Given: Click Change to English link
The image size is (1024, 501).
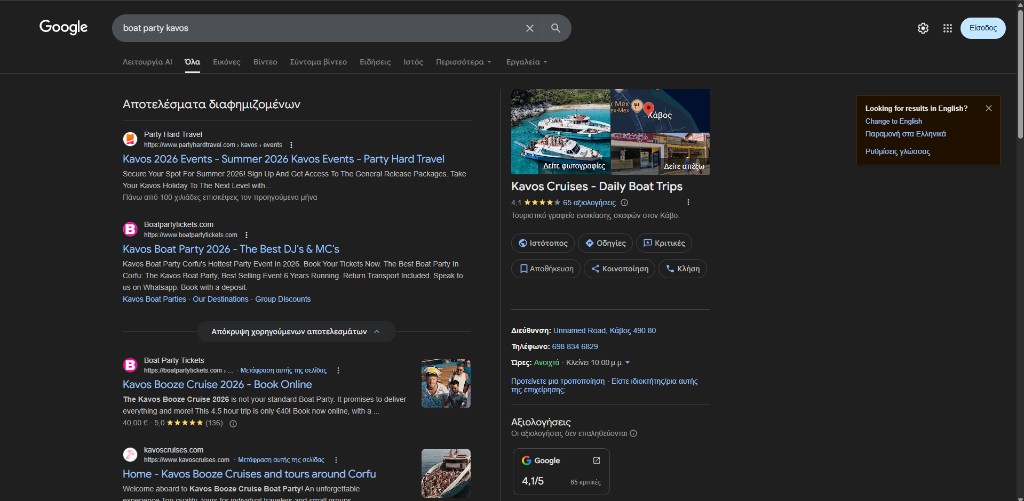Looking at the screenshot, I should tap(893, 121).
